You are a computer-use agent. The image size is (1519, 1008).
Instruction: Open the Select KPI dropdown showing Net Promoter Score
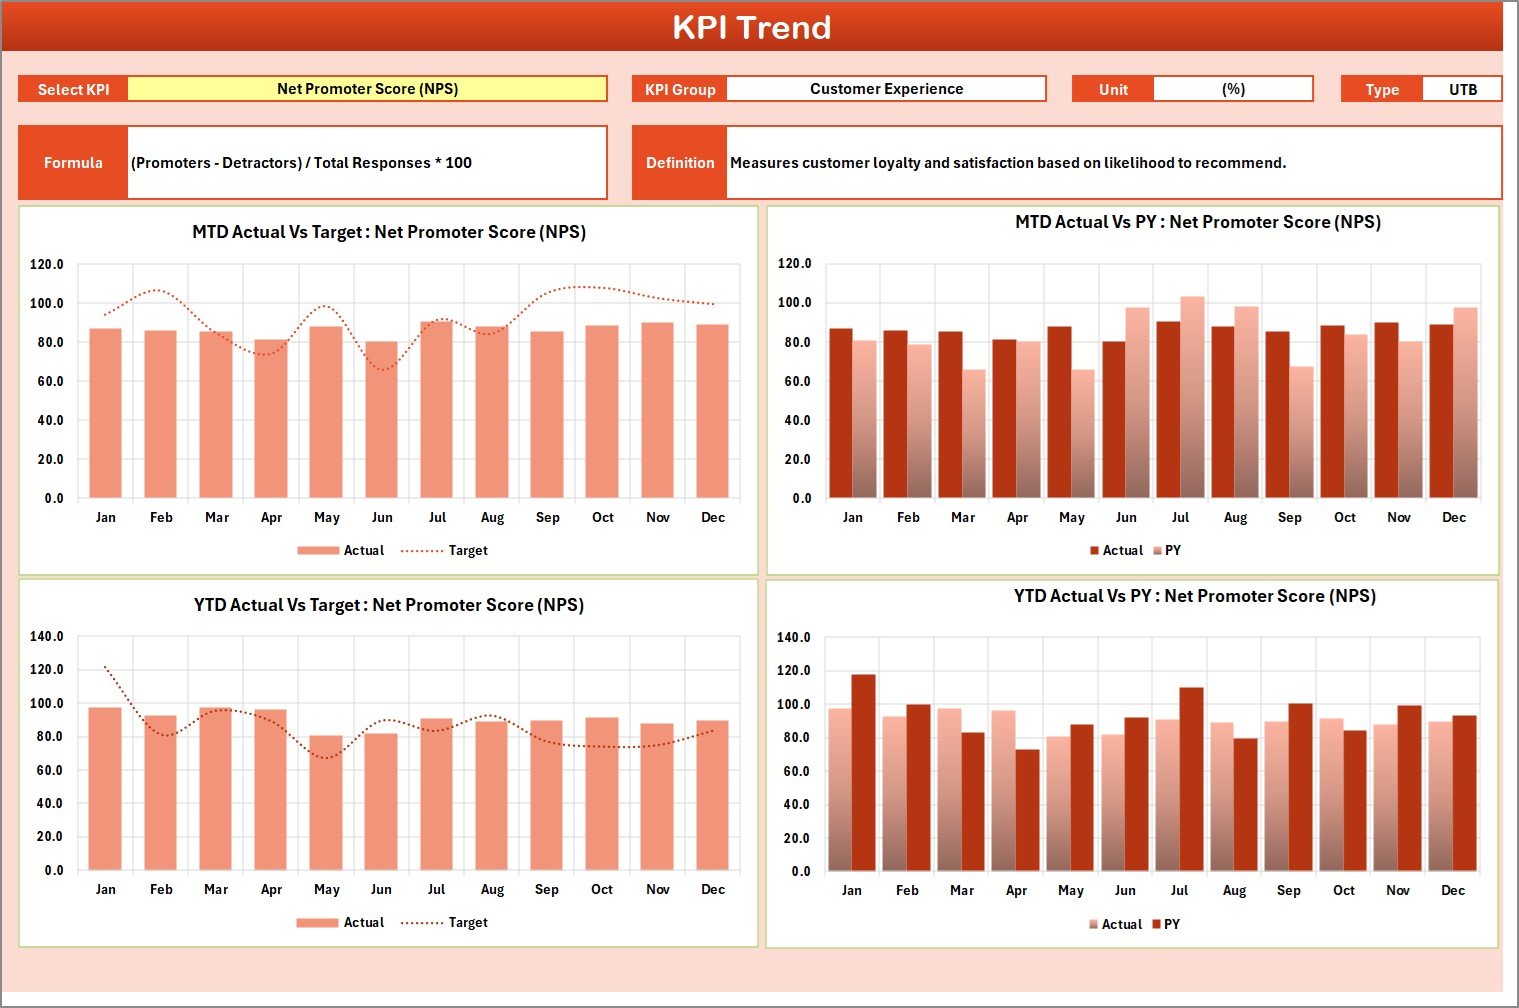click(x=367, y=88)
